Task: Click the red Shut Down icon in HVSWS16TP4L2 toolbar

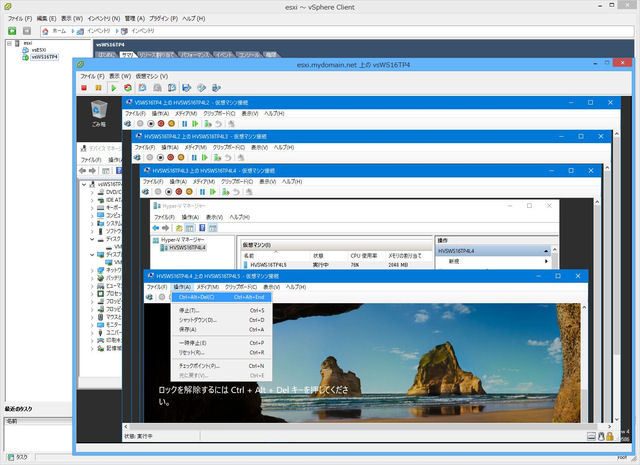Action: click(x=161, y=124)
